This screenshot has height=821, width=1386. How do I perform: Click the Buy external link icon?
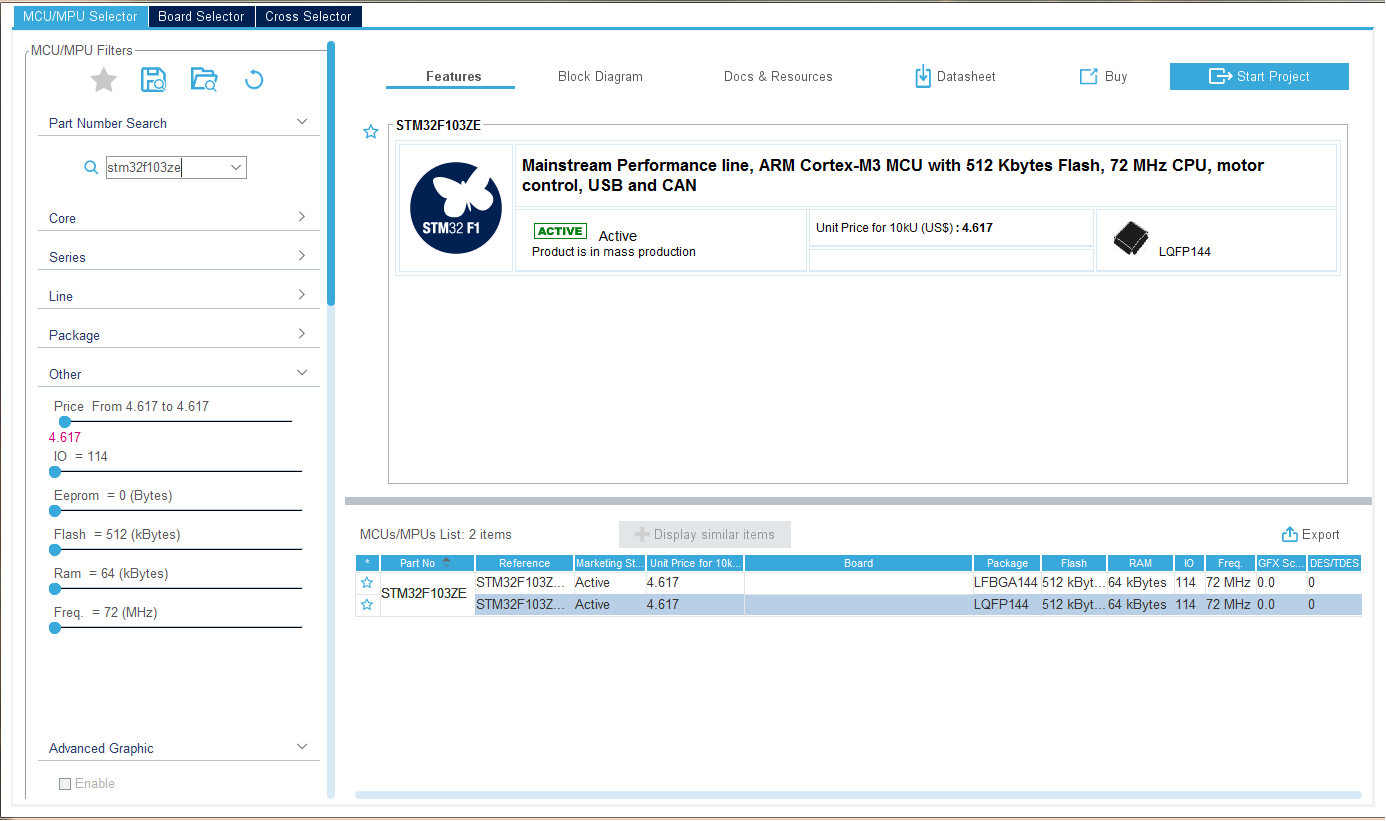point(1088,76)
